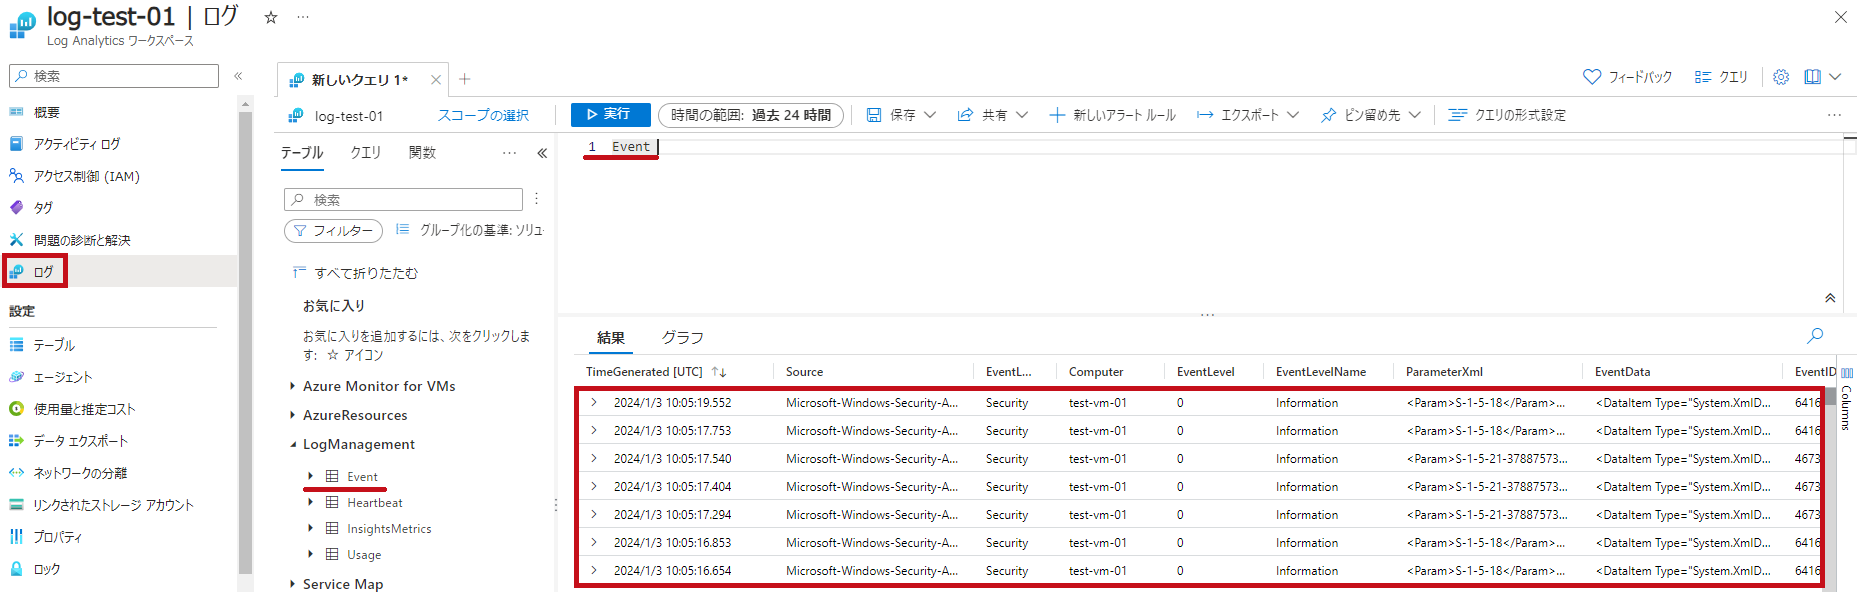Collapse the query editor with double chevron

tap(1830, 298)
